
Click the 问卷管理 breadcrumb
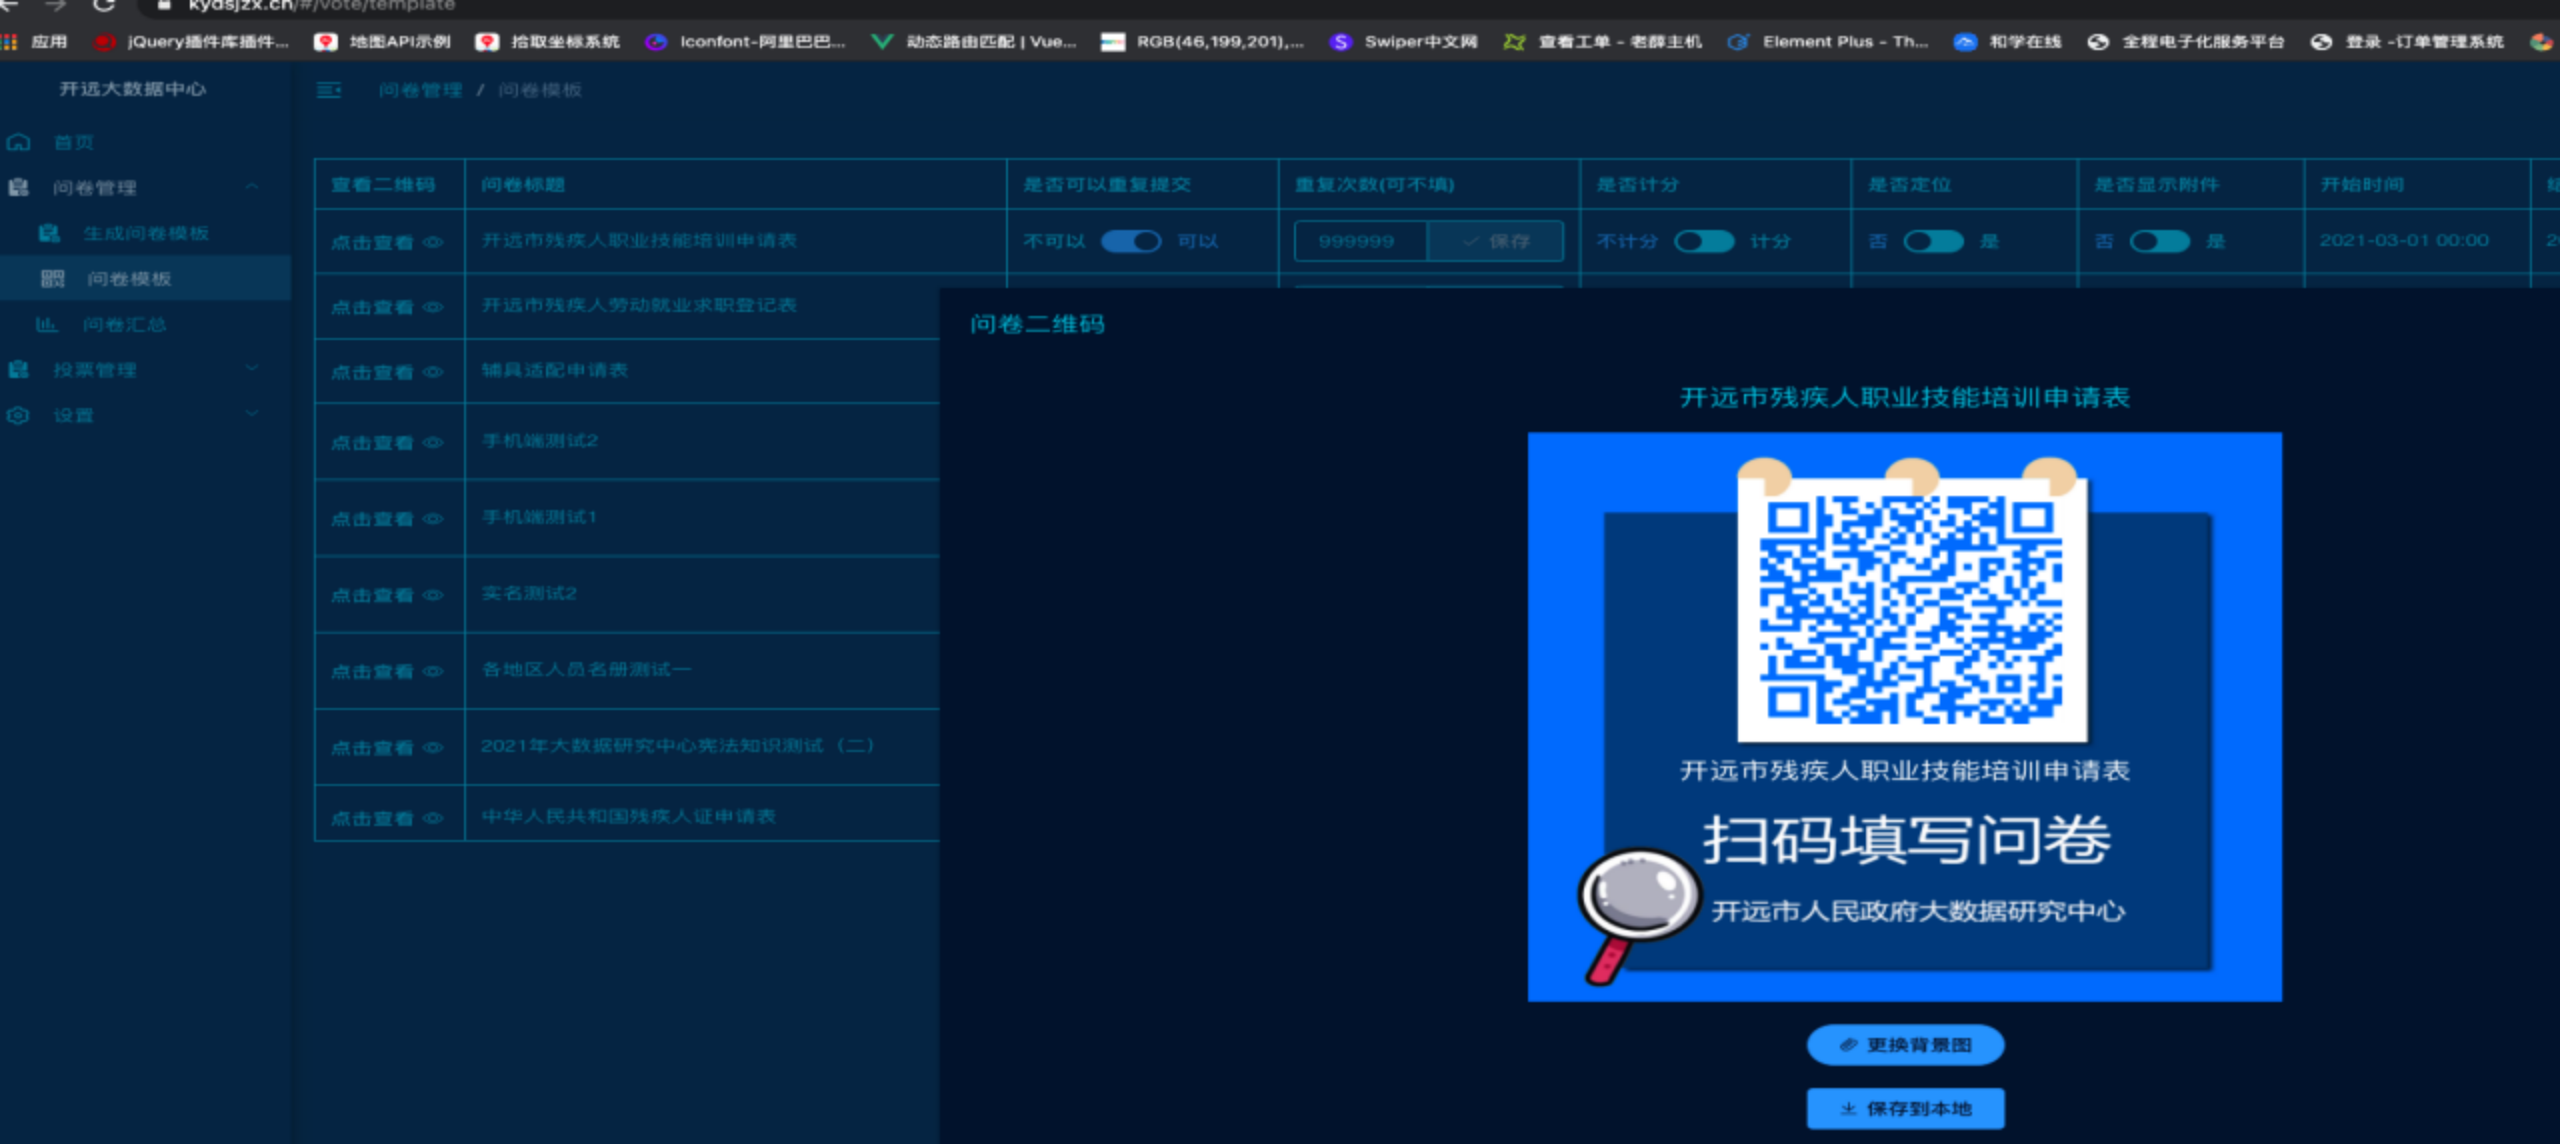(x=420, y=90)
